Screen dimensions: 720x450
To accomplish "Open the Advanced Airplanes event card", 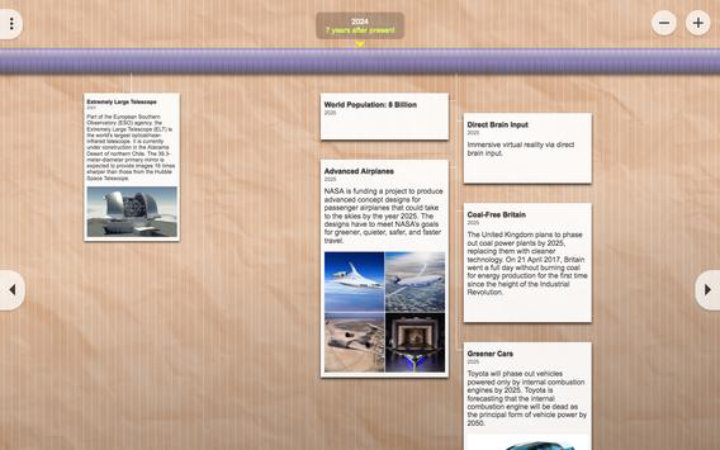I will tap(384, 269).
